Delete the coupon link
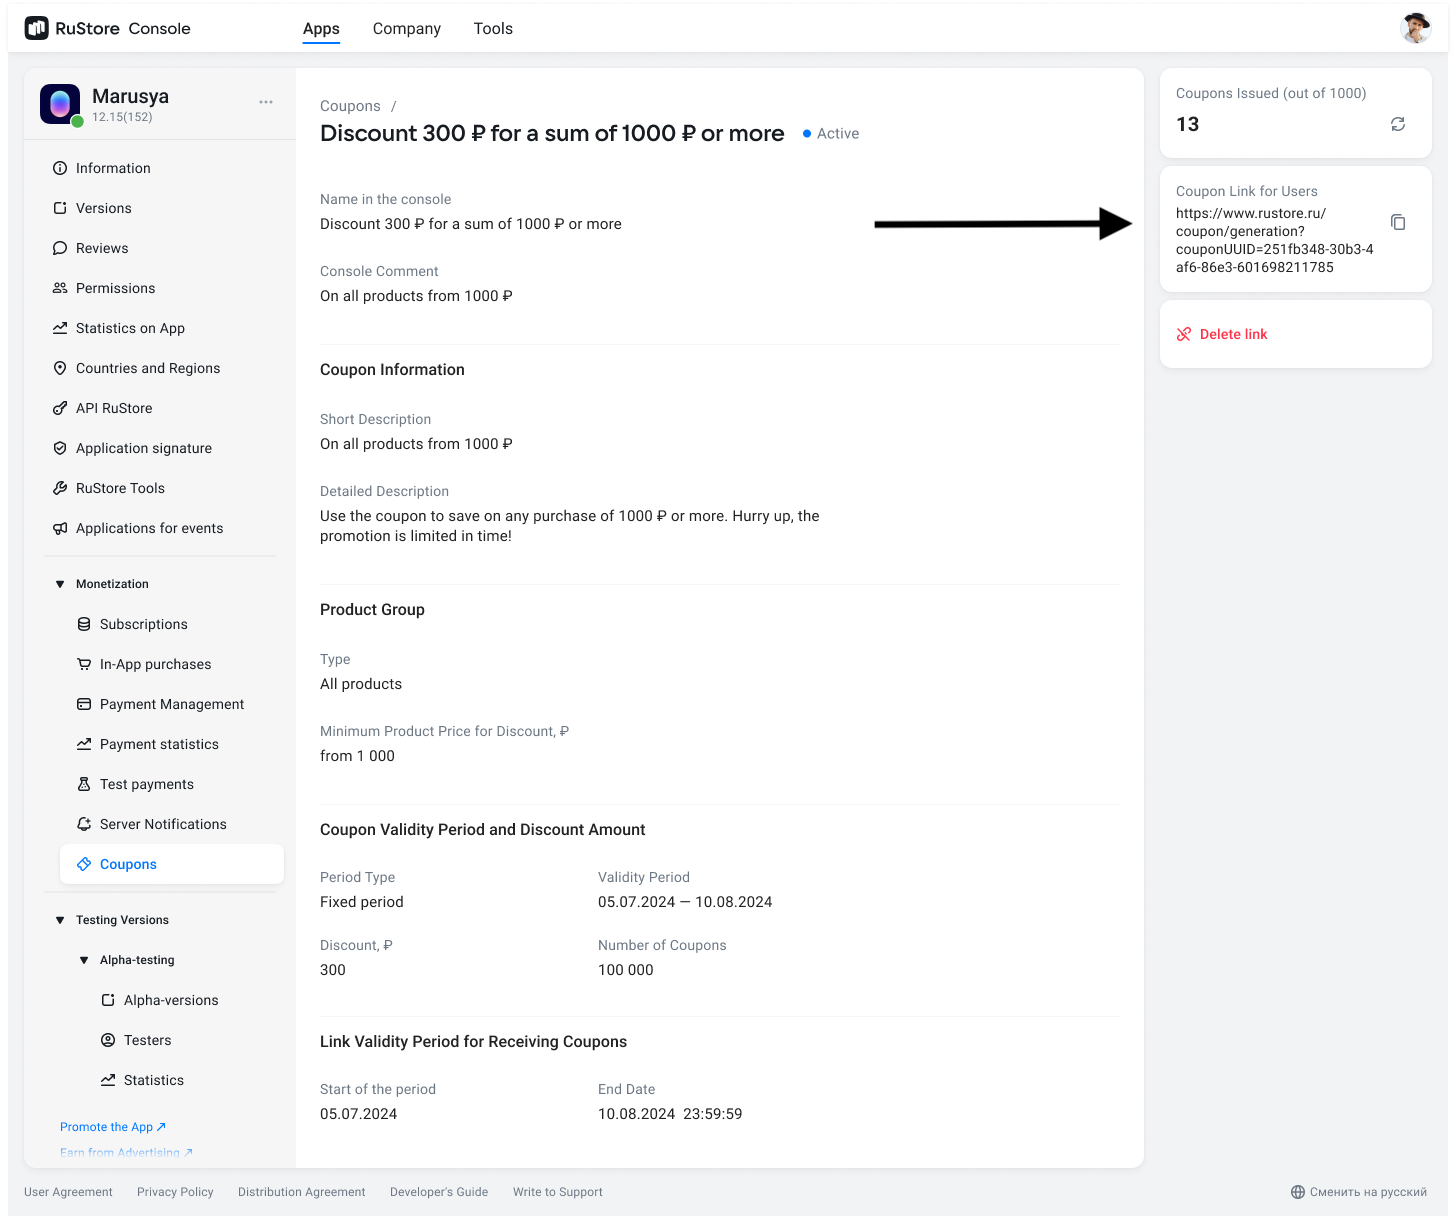Screen dimensions: 1456x1216 (1232, 334)
